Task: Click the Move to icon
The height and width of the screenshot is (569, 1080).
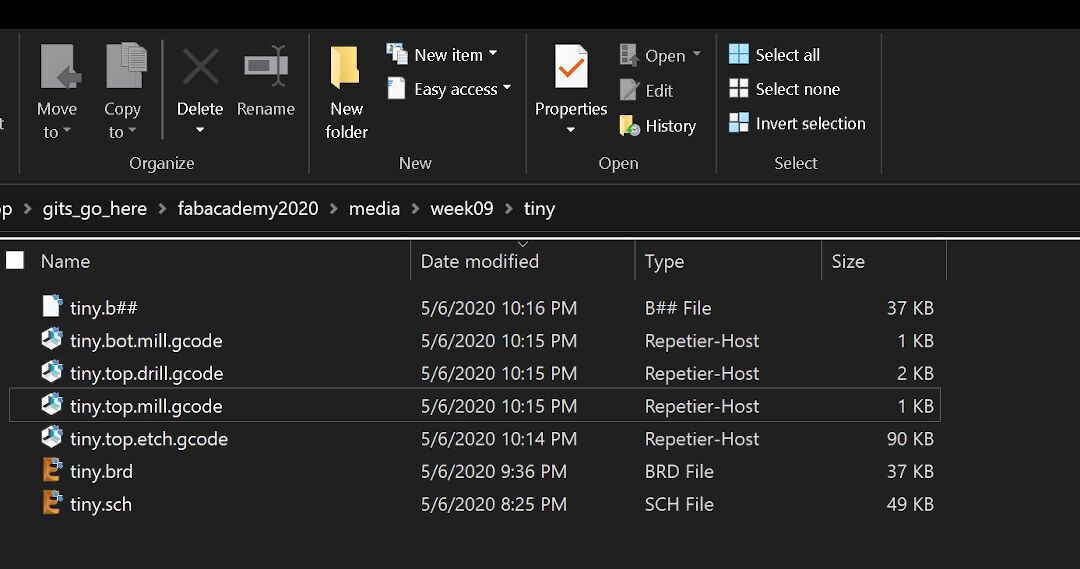Action: (x=58, y=68)
